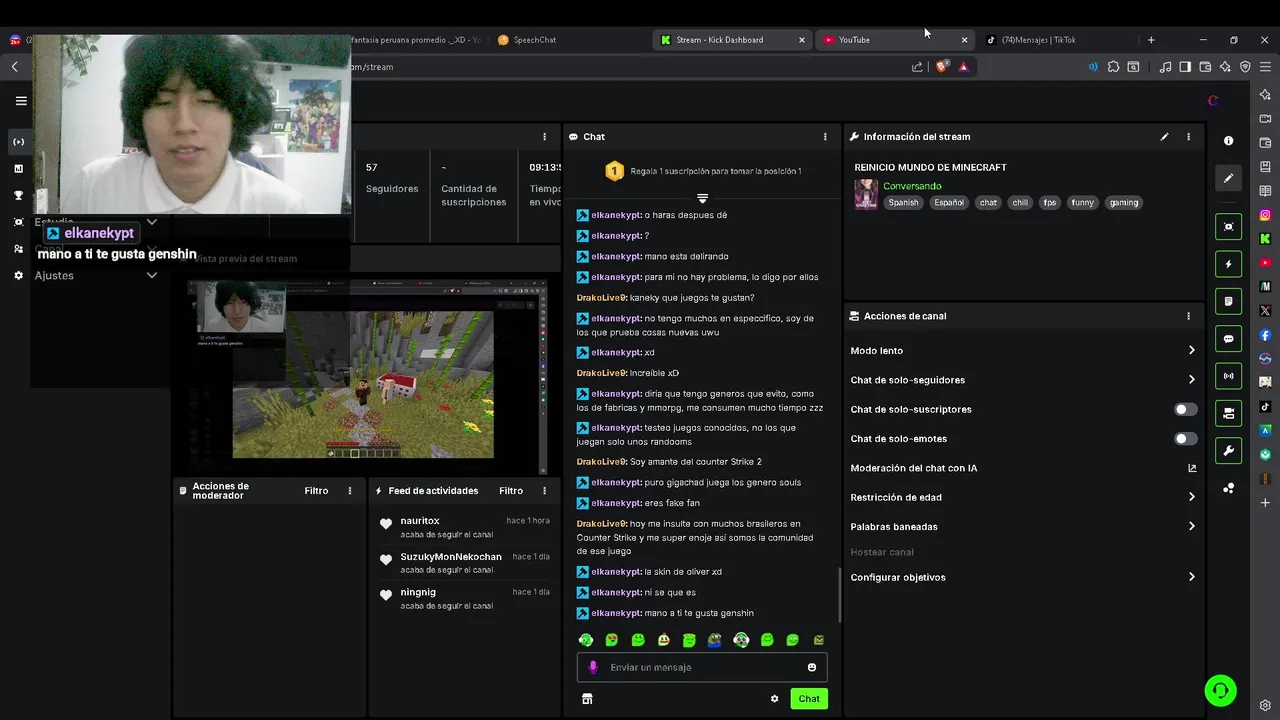The width and height of the screenshot is (1280, 720).
Task: Send message with the green Chat button
Action: (x=809, y=699)
